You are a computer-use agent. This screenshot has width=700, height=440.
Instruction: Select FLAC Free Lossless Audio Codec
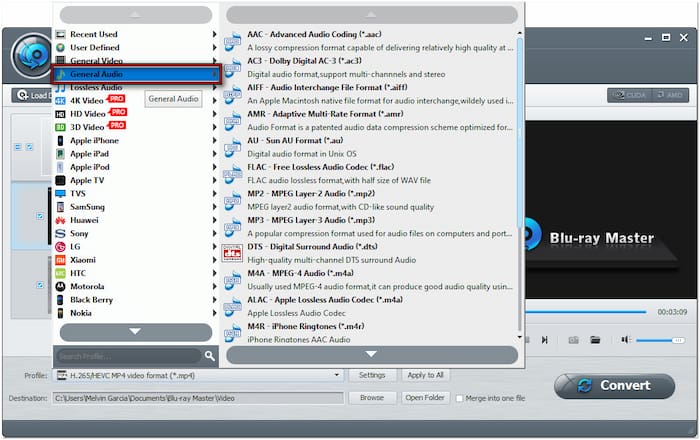(x=371, y=174)
